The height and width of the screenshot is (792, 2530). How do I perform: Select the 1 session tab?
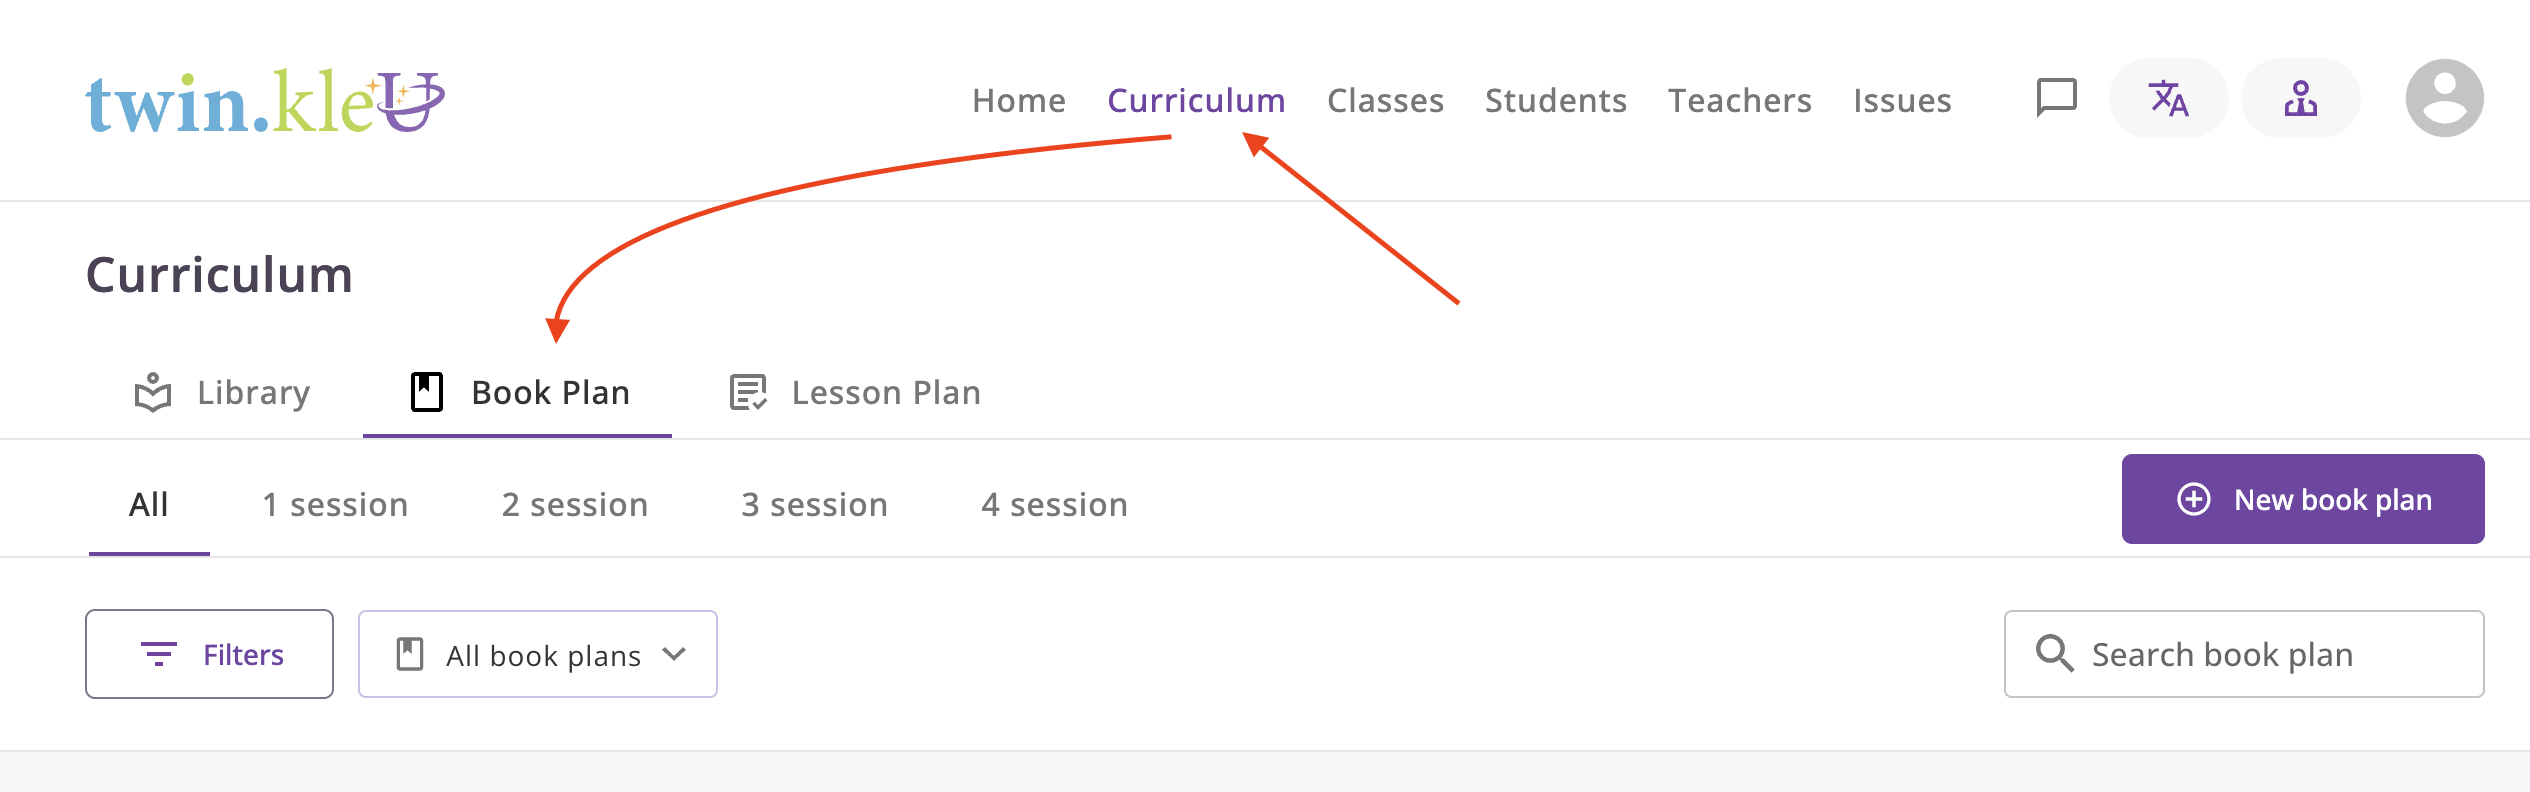335,504
